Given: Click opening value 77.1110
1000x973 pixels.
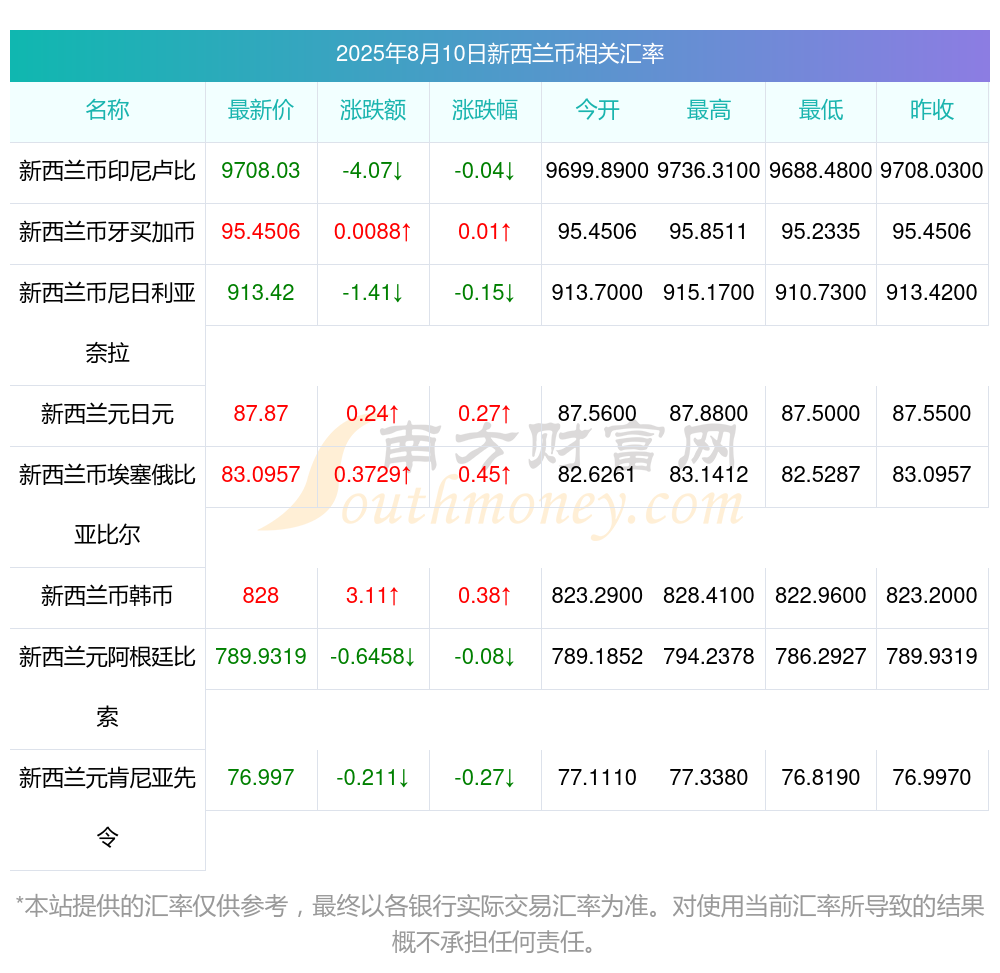Looking at the screenshot, I should [x=597, y=777].
